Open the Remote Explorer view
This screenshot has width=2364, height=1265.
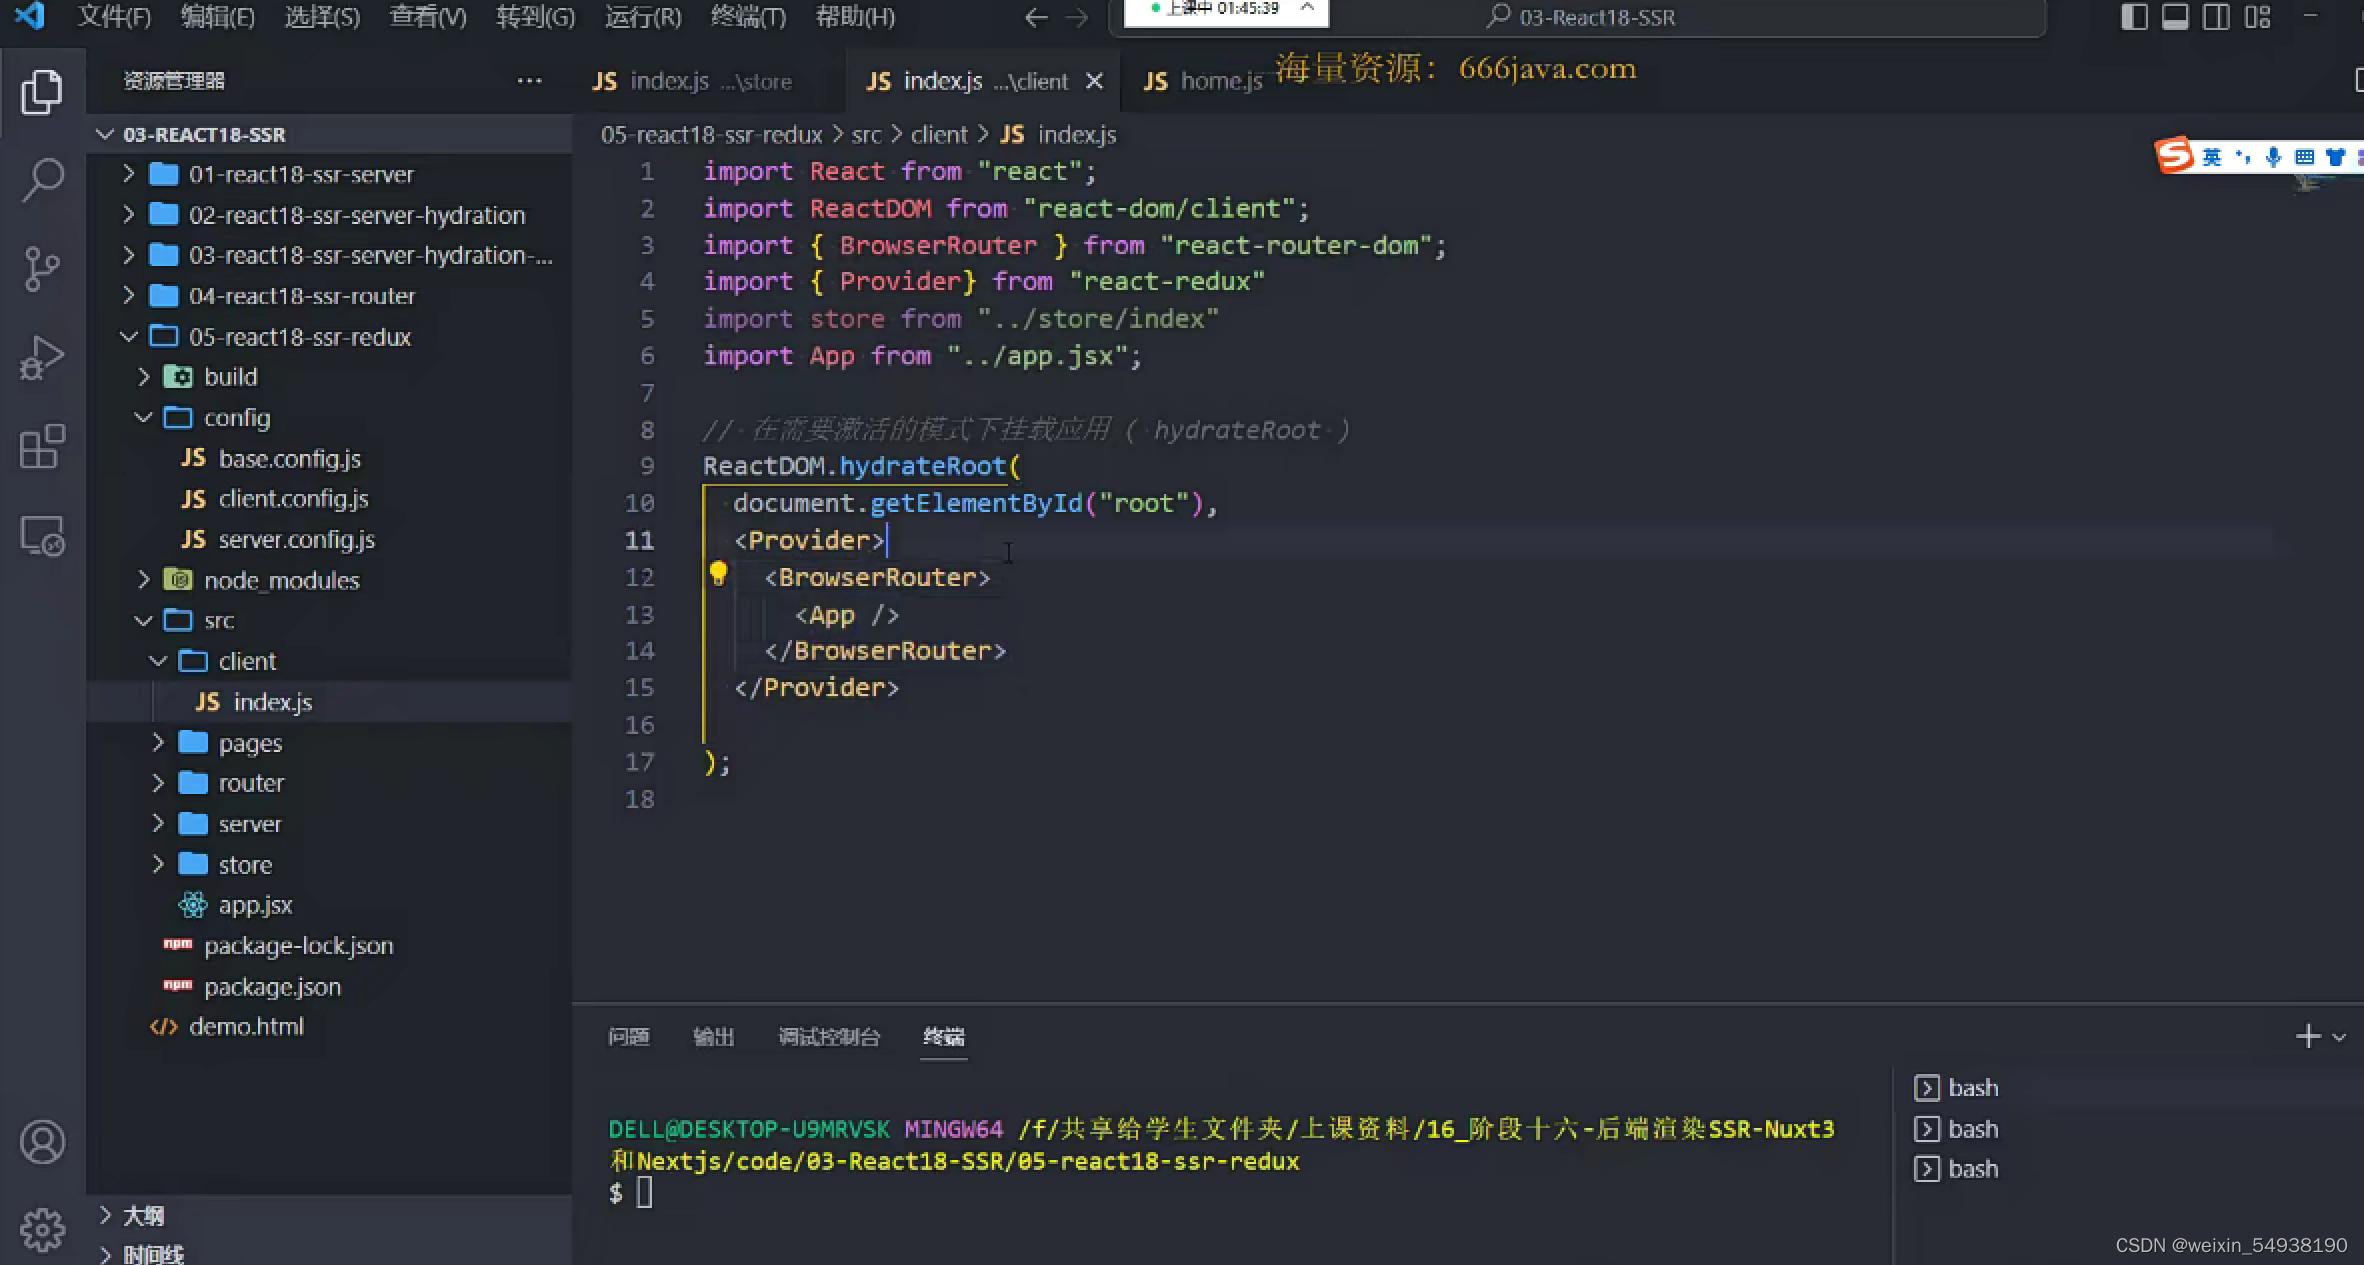pos(42,536)
